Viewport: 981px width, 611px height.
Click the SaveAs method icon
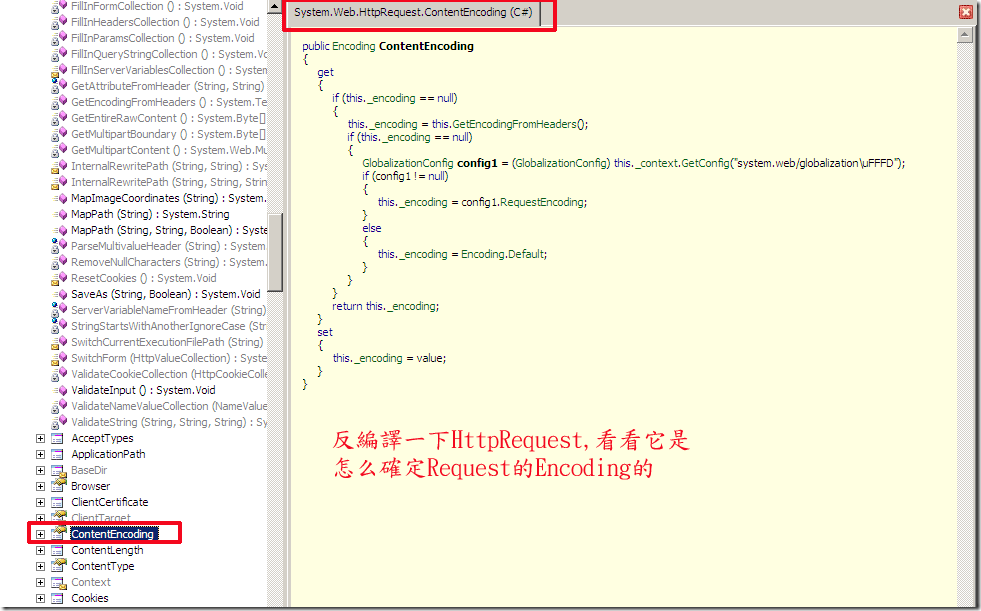[59, 294]
